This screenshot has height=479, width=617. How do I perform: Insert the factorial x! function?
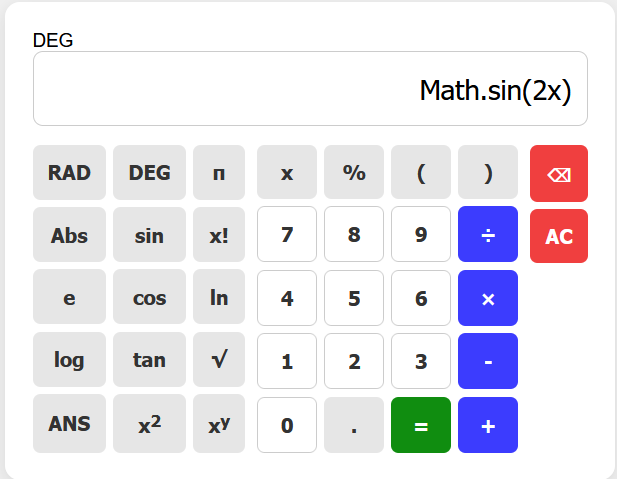tap(219, 235)
